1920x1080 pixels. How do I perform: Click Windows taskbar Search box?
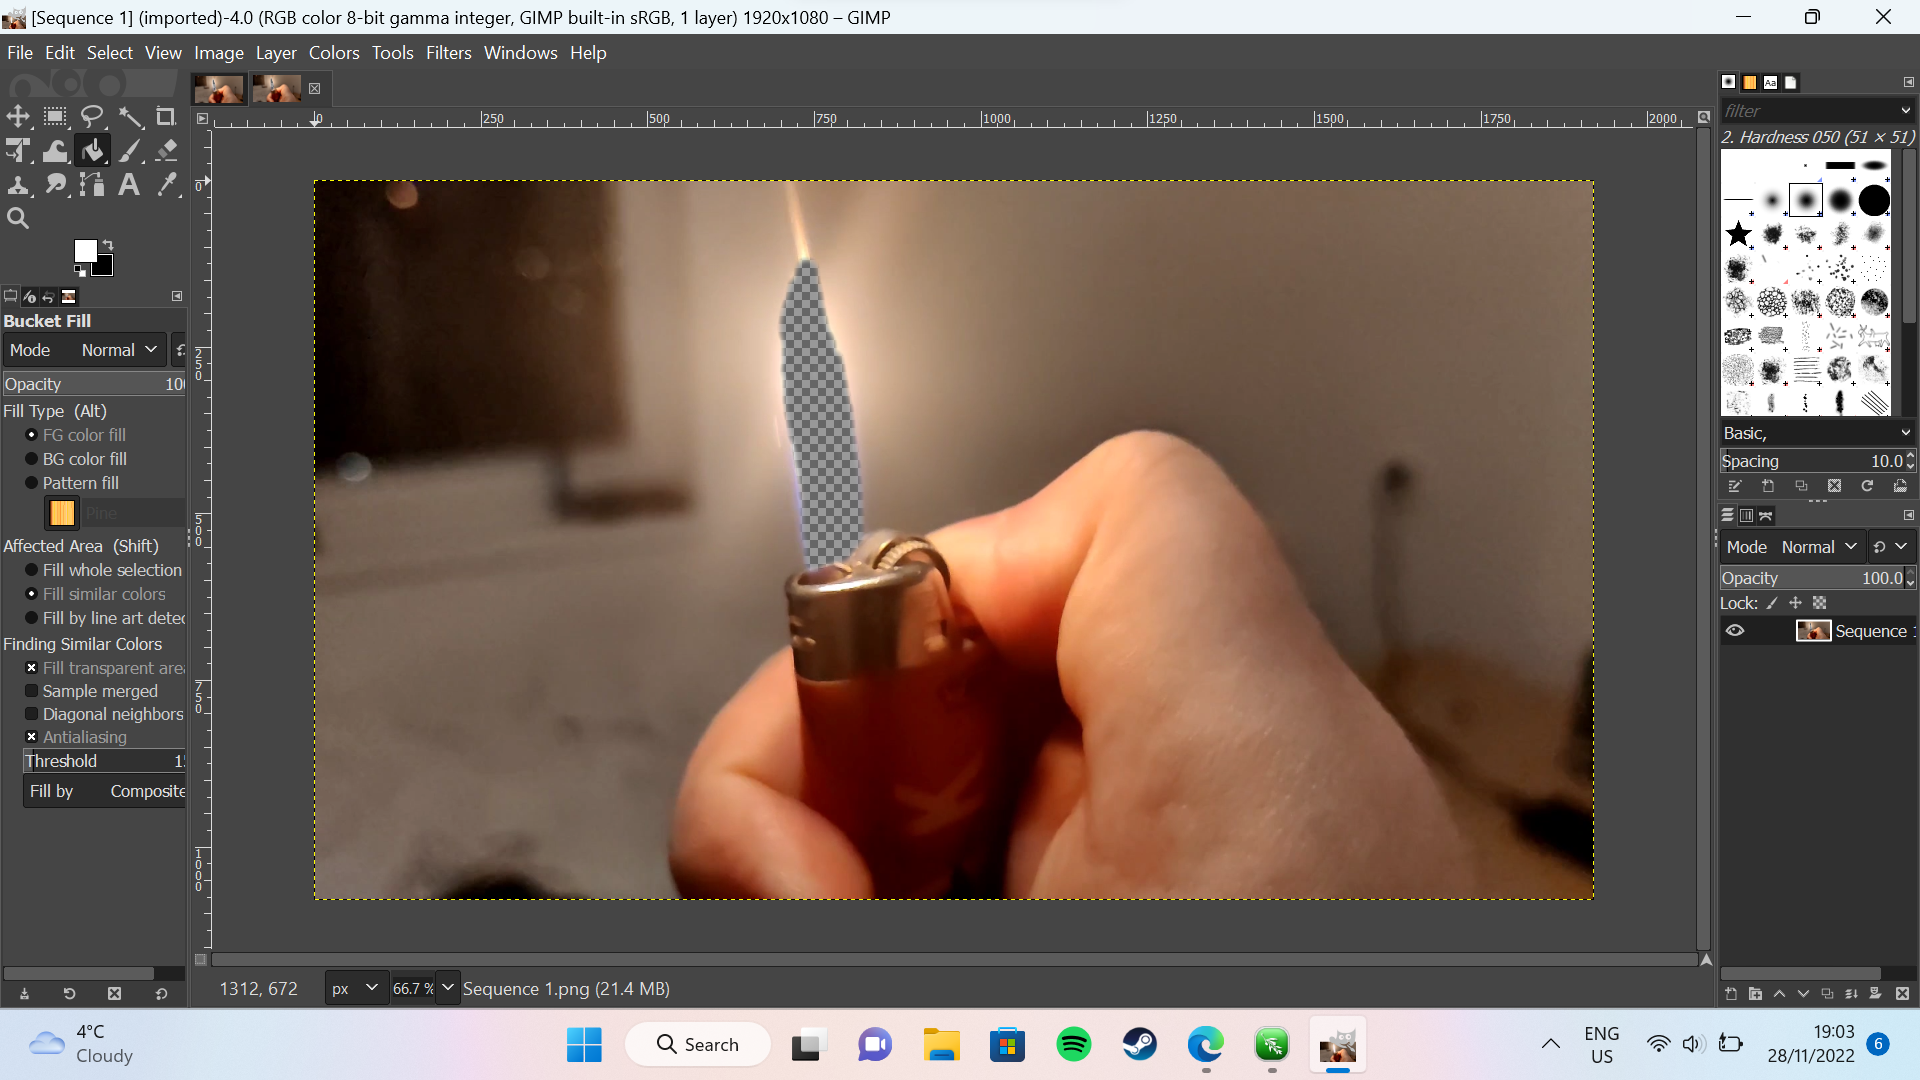pos(698,1044)
